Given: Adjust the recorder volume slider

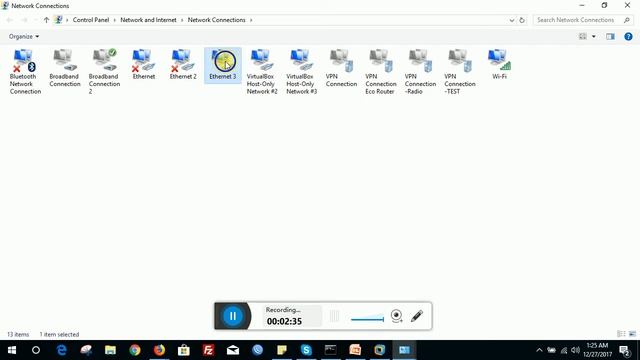Looking at the screenshot, I should (x=367, y=319).
